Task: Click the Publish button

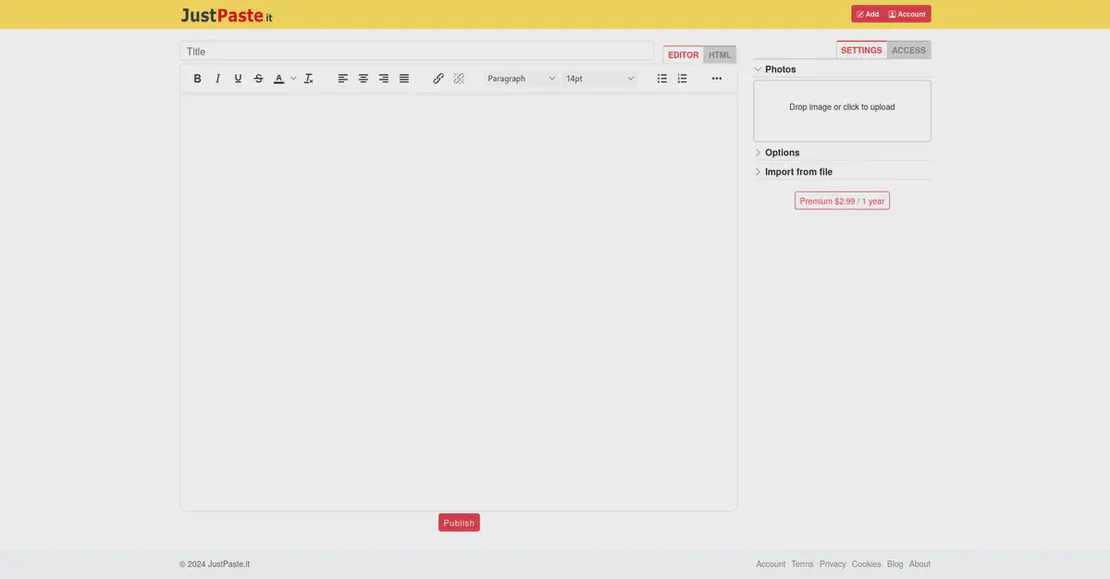Action: coord(459,523)
